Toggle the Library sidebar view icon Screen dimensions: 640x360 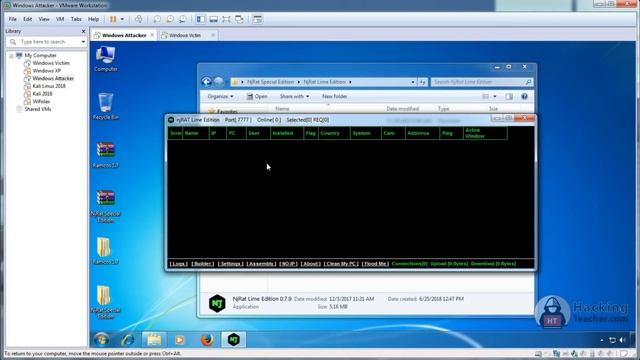(x=201, y=19)
